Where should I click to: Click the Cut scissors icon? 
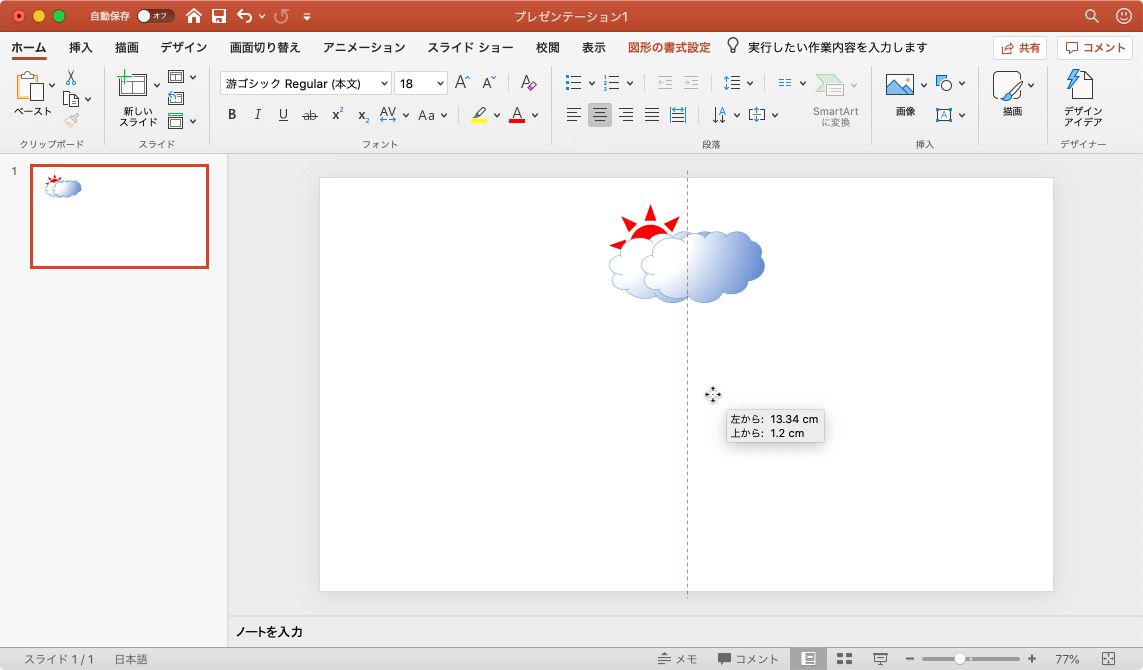coord(71,78)
